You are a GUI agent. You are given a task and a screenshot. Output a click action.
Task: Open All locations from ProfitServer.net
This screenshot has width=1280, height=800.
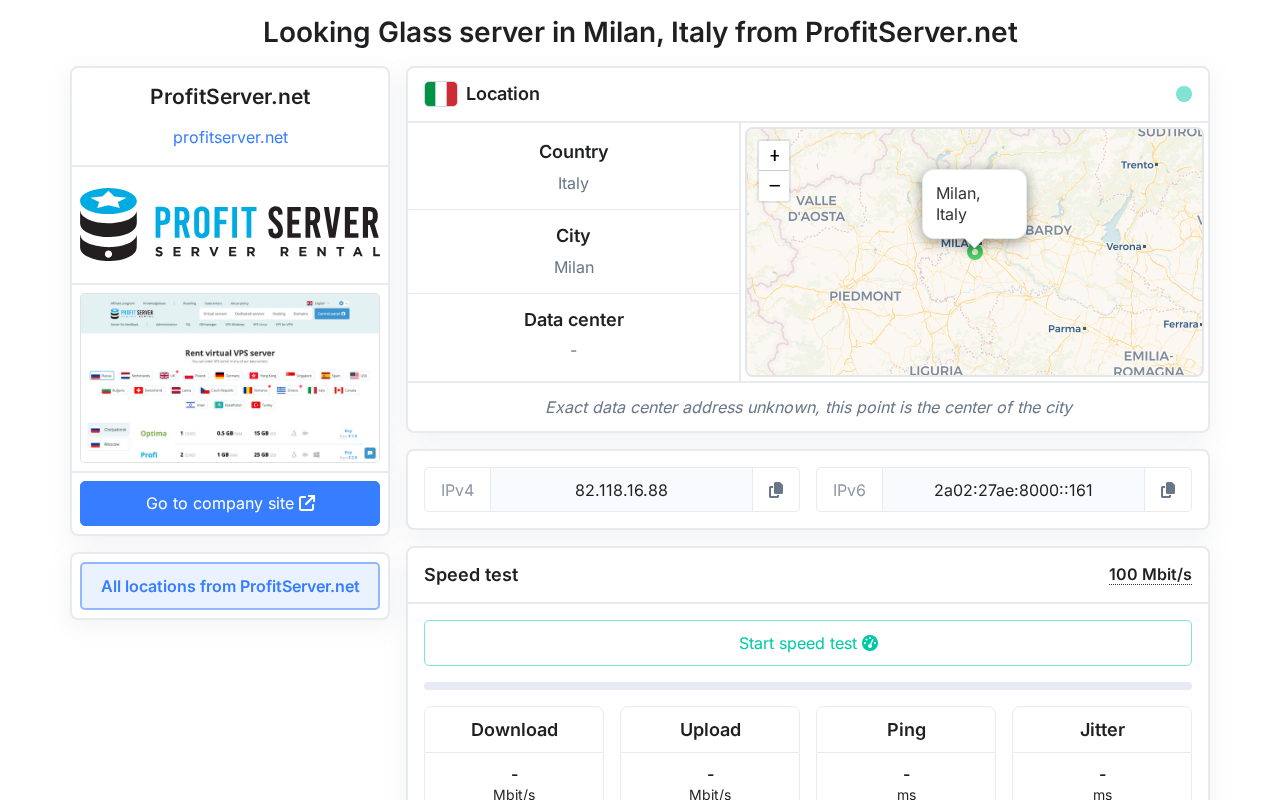pos(230,586)
